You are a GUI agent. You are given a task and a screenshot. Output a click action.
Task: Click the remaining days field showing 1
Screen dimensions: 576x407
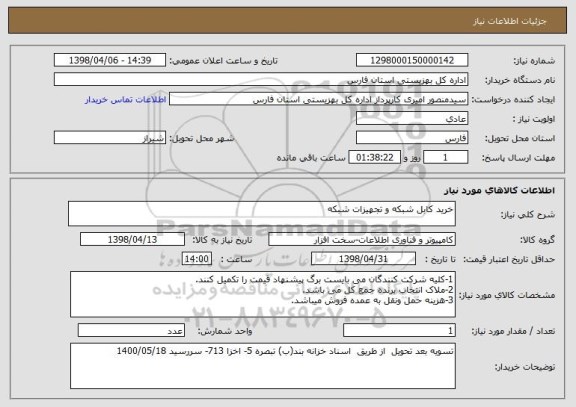pyautogui.click(x=445, y=157)
